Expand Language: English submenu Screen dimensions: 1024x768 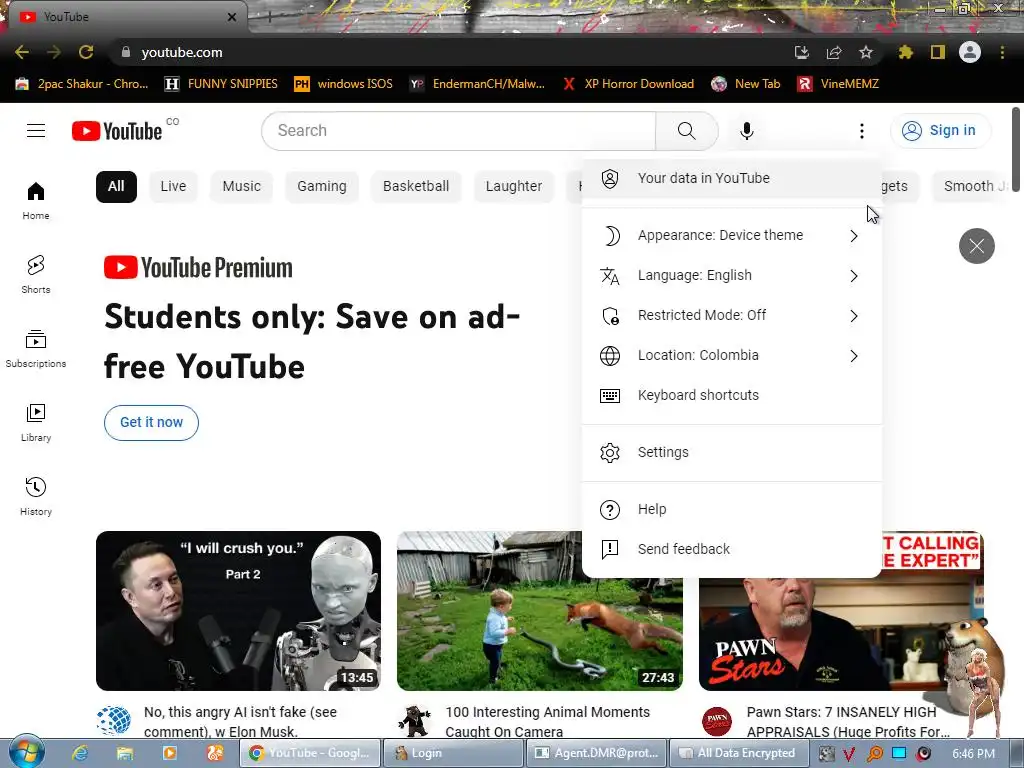point(731,276)
